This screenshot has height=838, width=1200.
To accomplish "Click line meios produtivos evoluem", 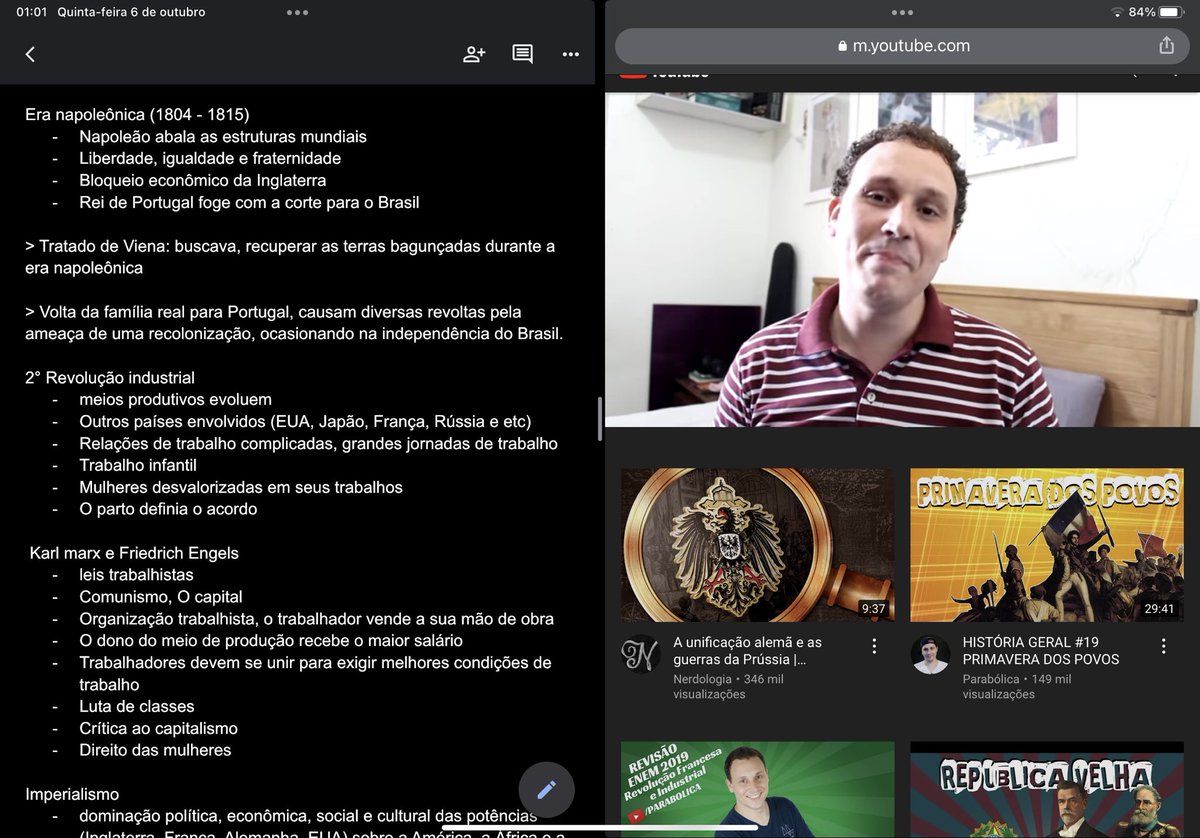I will [x=176, y=399].
